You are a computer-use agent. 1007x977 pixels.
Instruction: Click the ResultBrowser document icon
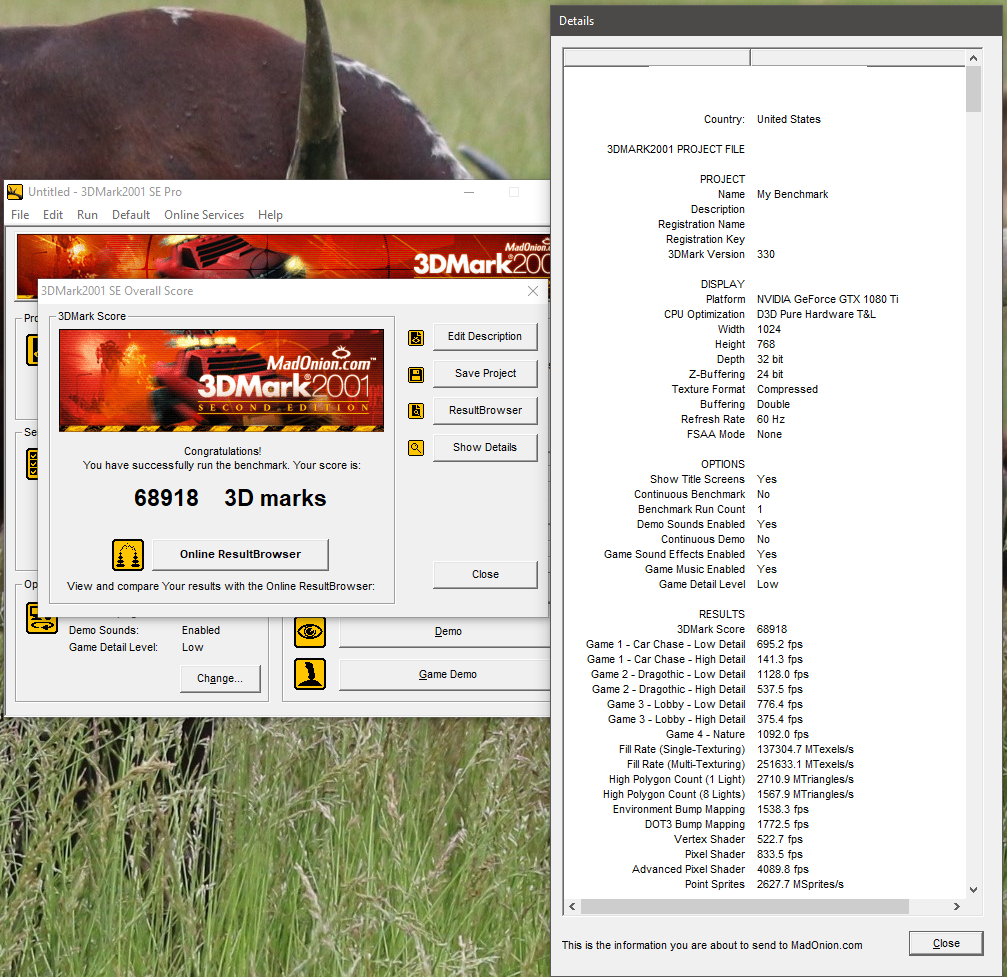[x=416, y=411]
